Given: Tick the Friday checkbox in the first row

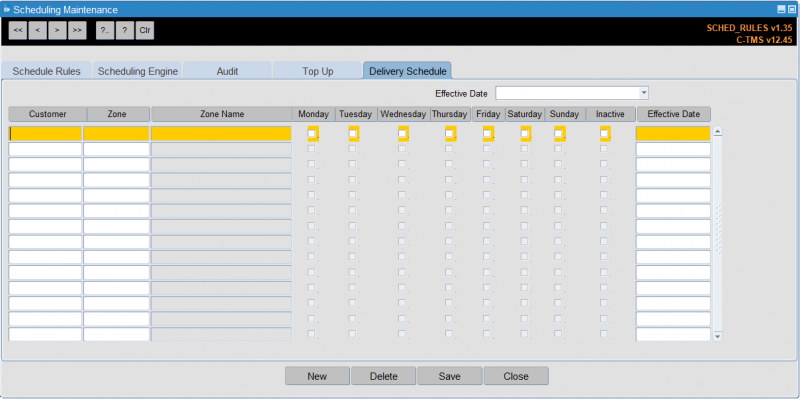Looking at the screenshot, I should (x=487, y=134).
